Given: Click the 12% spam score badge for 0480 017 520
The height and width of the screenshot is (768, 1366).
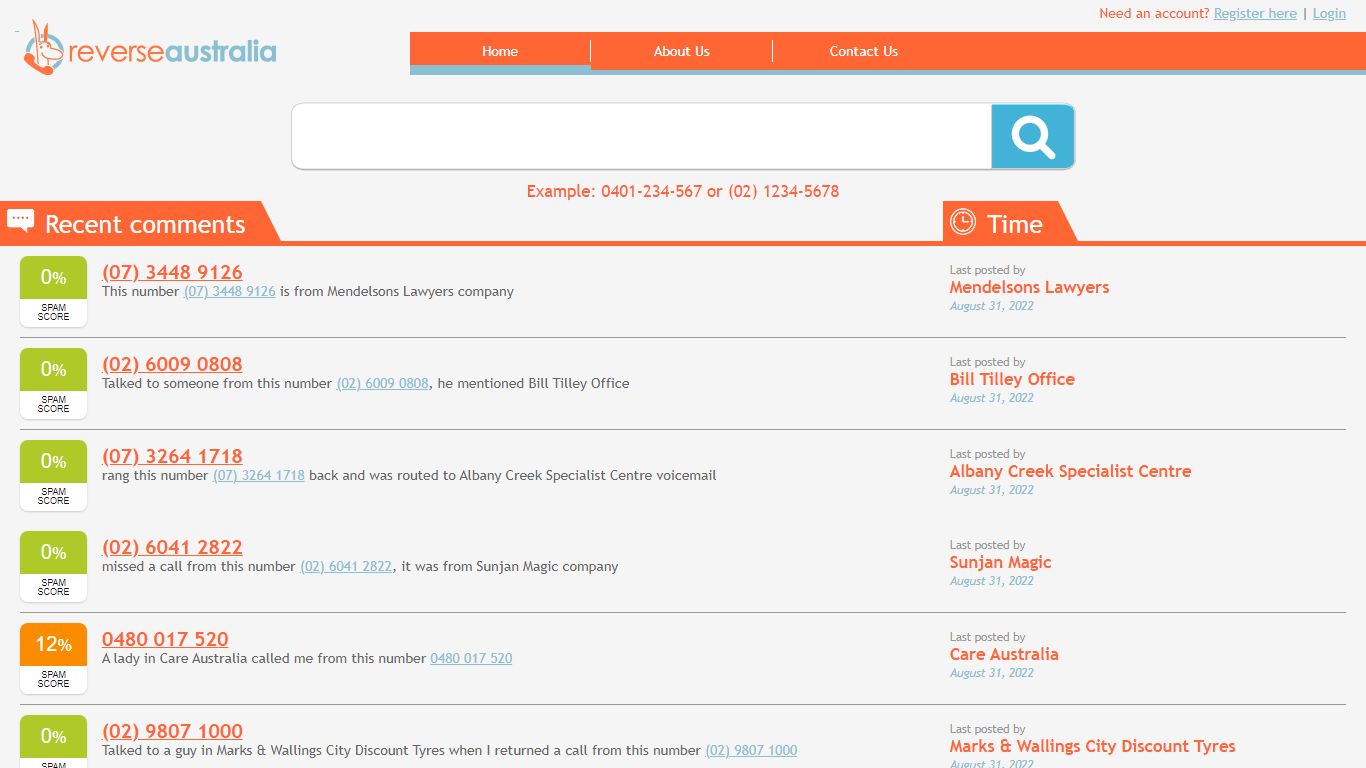Looking at the screenshot, I should point(54,658).
